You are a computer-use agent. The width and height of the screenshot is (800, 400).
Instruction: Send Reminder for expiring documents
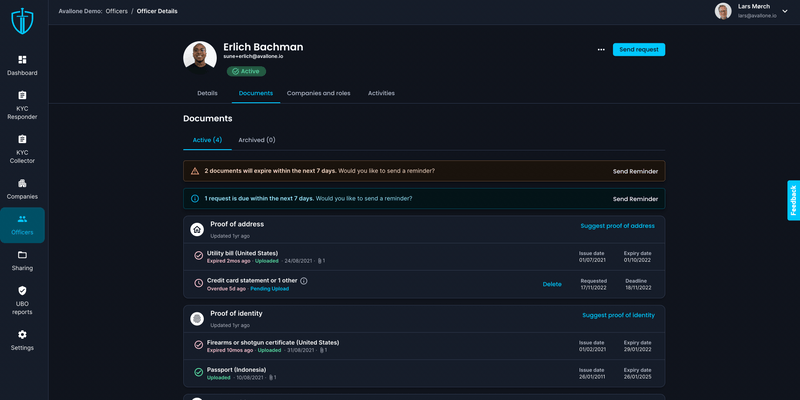(635, 171)
